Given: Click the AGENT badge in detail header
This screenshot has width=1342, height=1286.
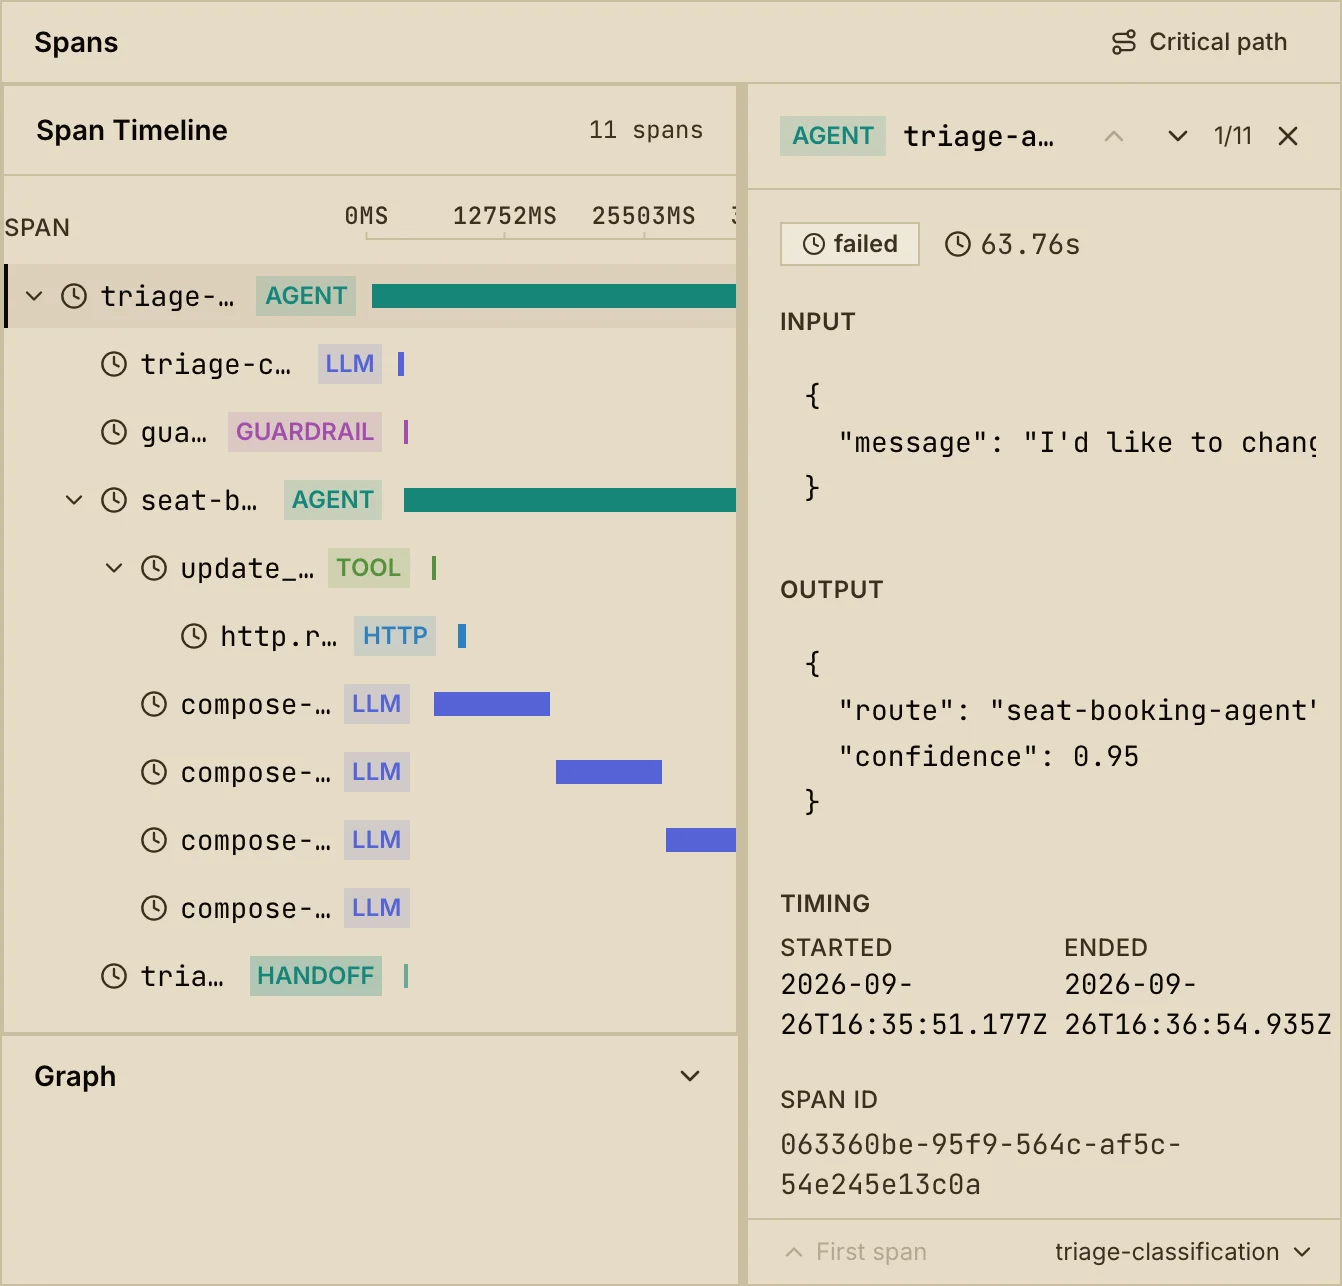Looking at the screenshot, I should tap(833, 136).
